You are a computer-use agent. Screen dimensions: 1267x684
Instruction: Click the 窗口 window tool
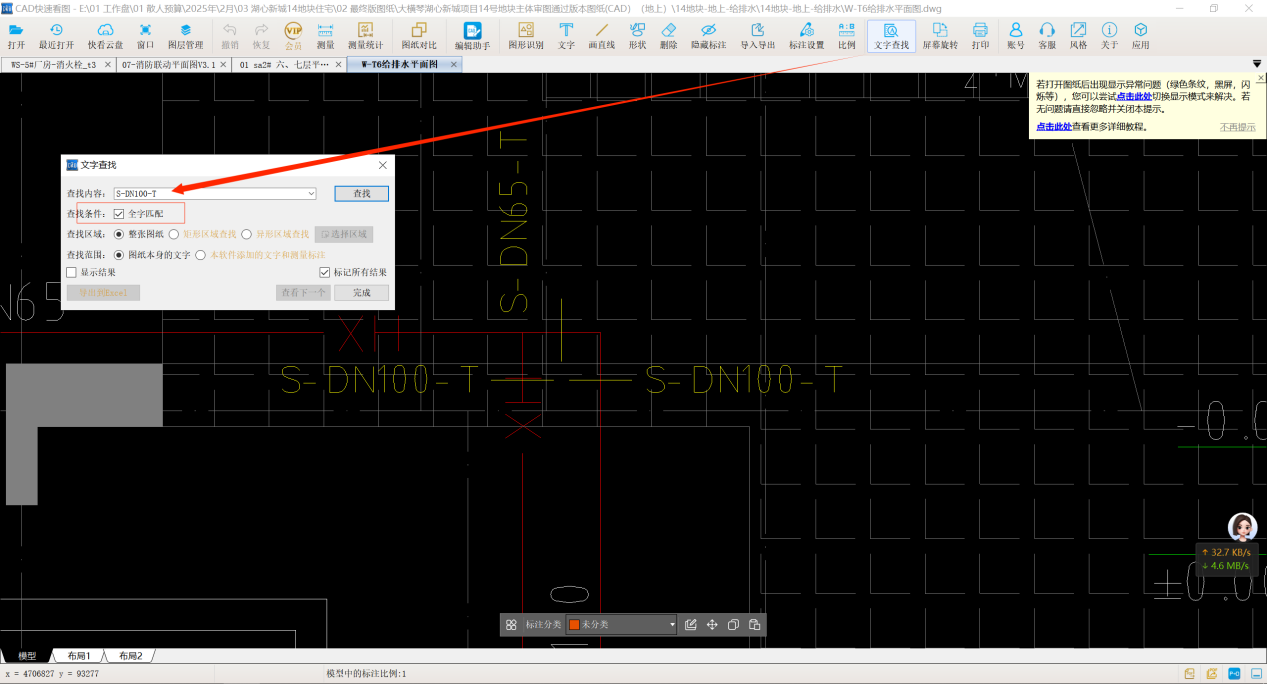point(145,36)
